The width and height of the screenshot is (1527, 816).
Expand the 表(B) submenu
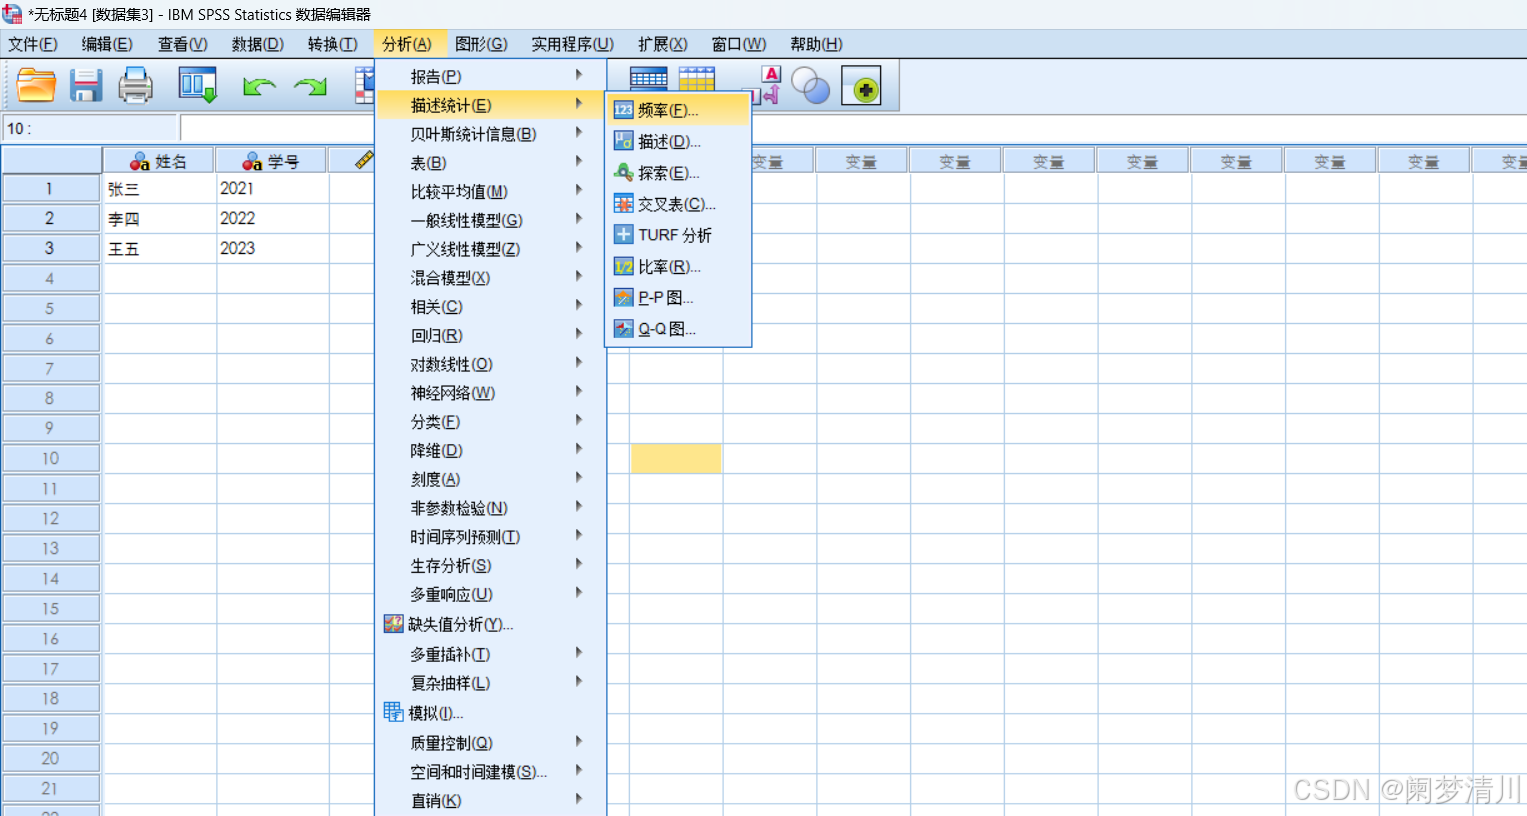(x=490, y=163)
